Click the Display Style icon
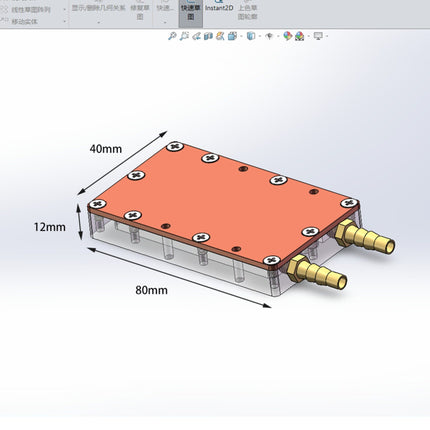This screenshot has height=430, width=430. [251, 36]
